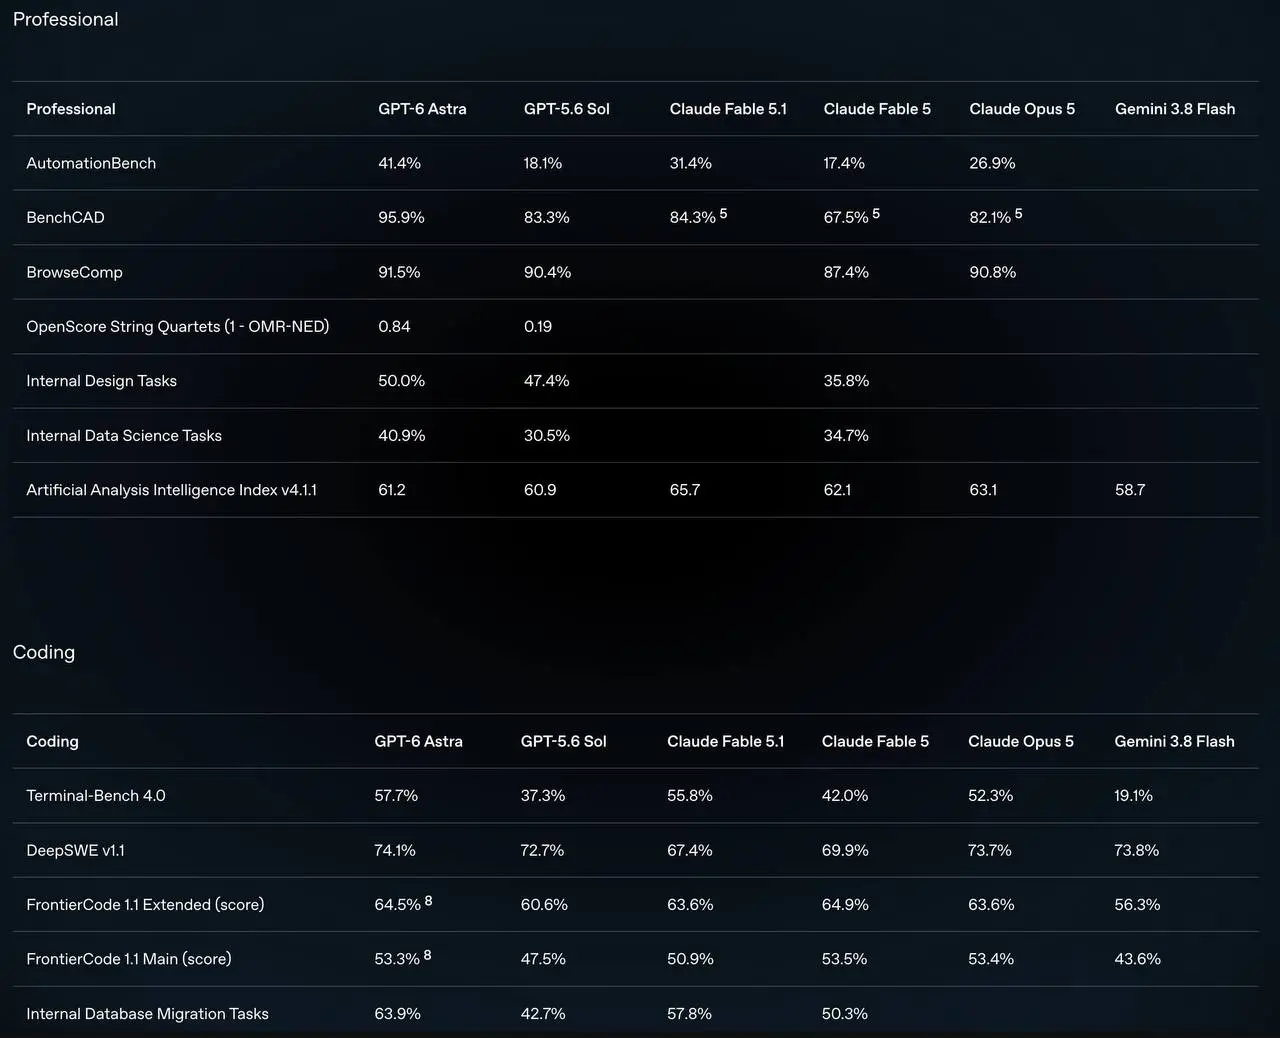The width and height of the screenshot is (1280, 1038).
Task: Click the 64.9% FrontierCode Extended value
Action: [845, 905]
